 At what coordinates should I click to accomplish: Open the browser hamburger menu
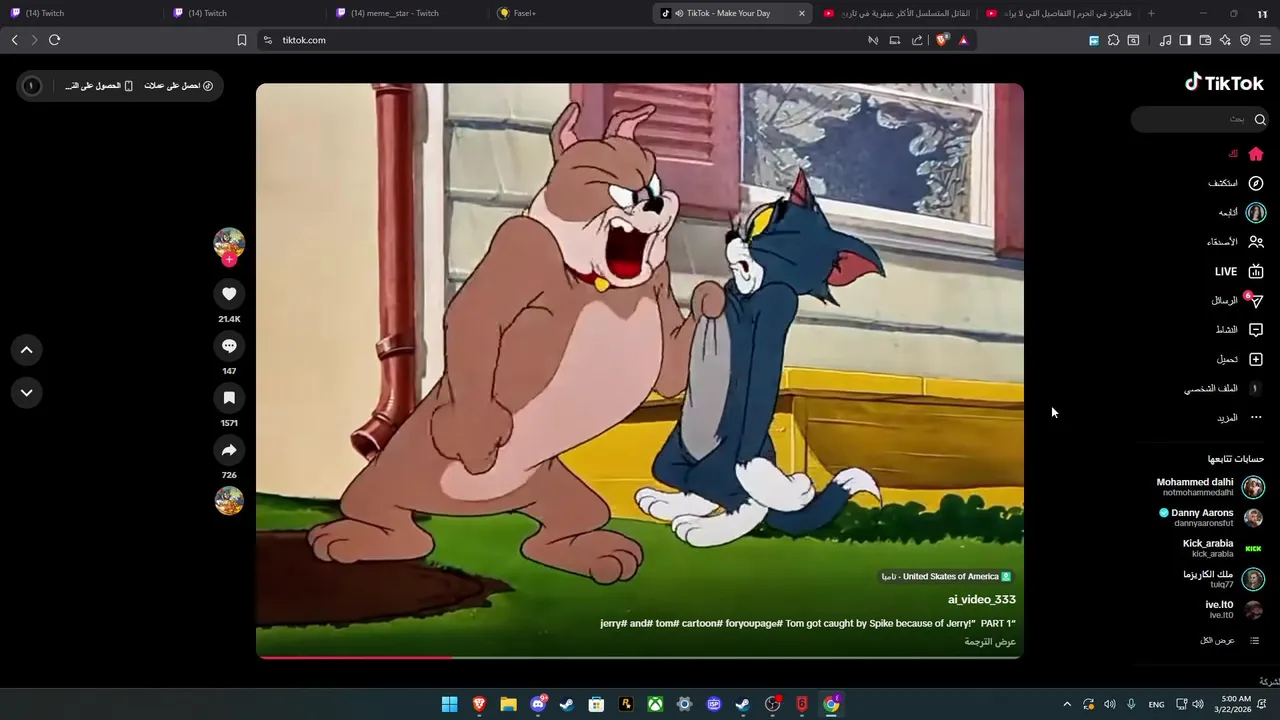[x=1265, y=40]
